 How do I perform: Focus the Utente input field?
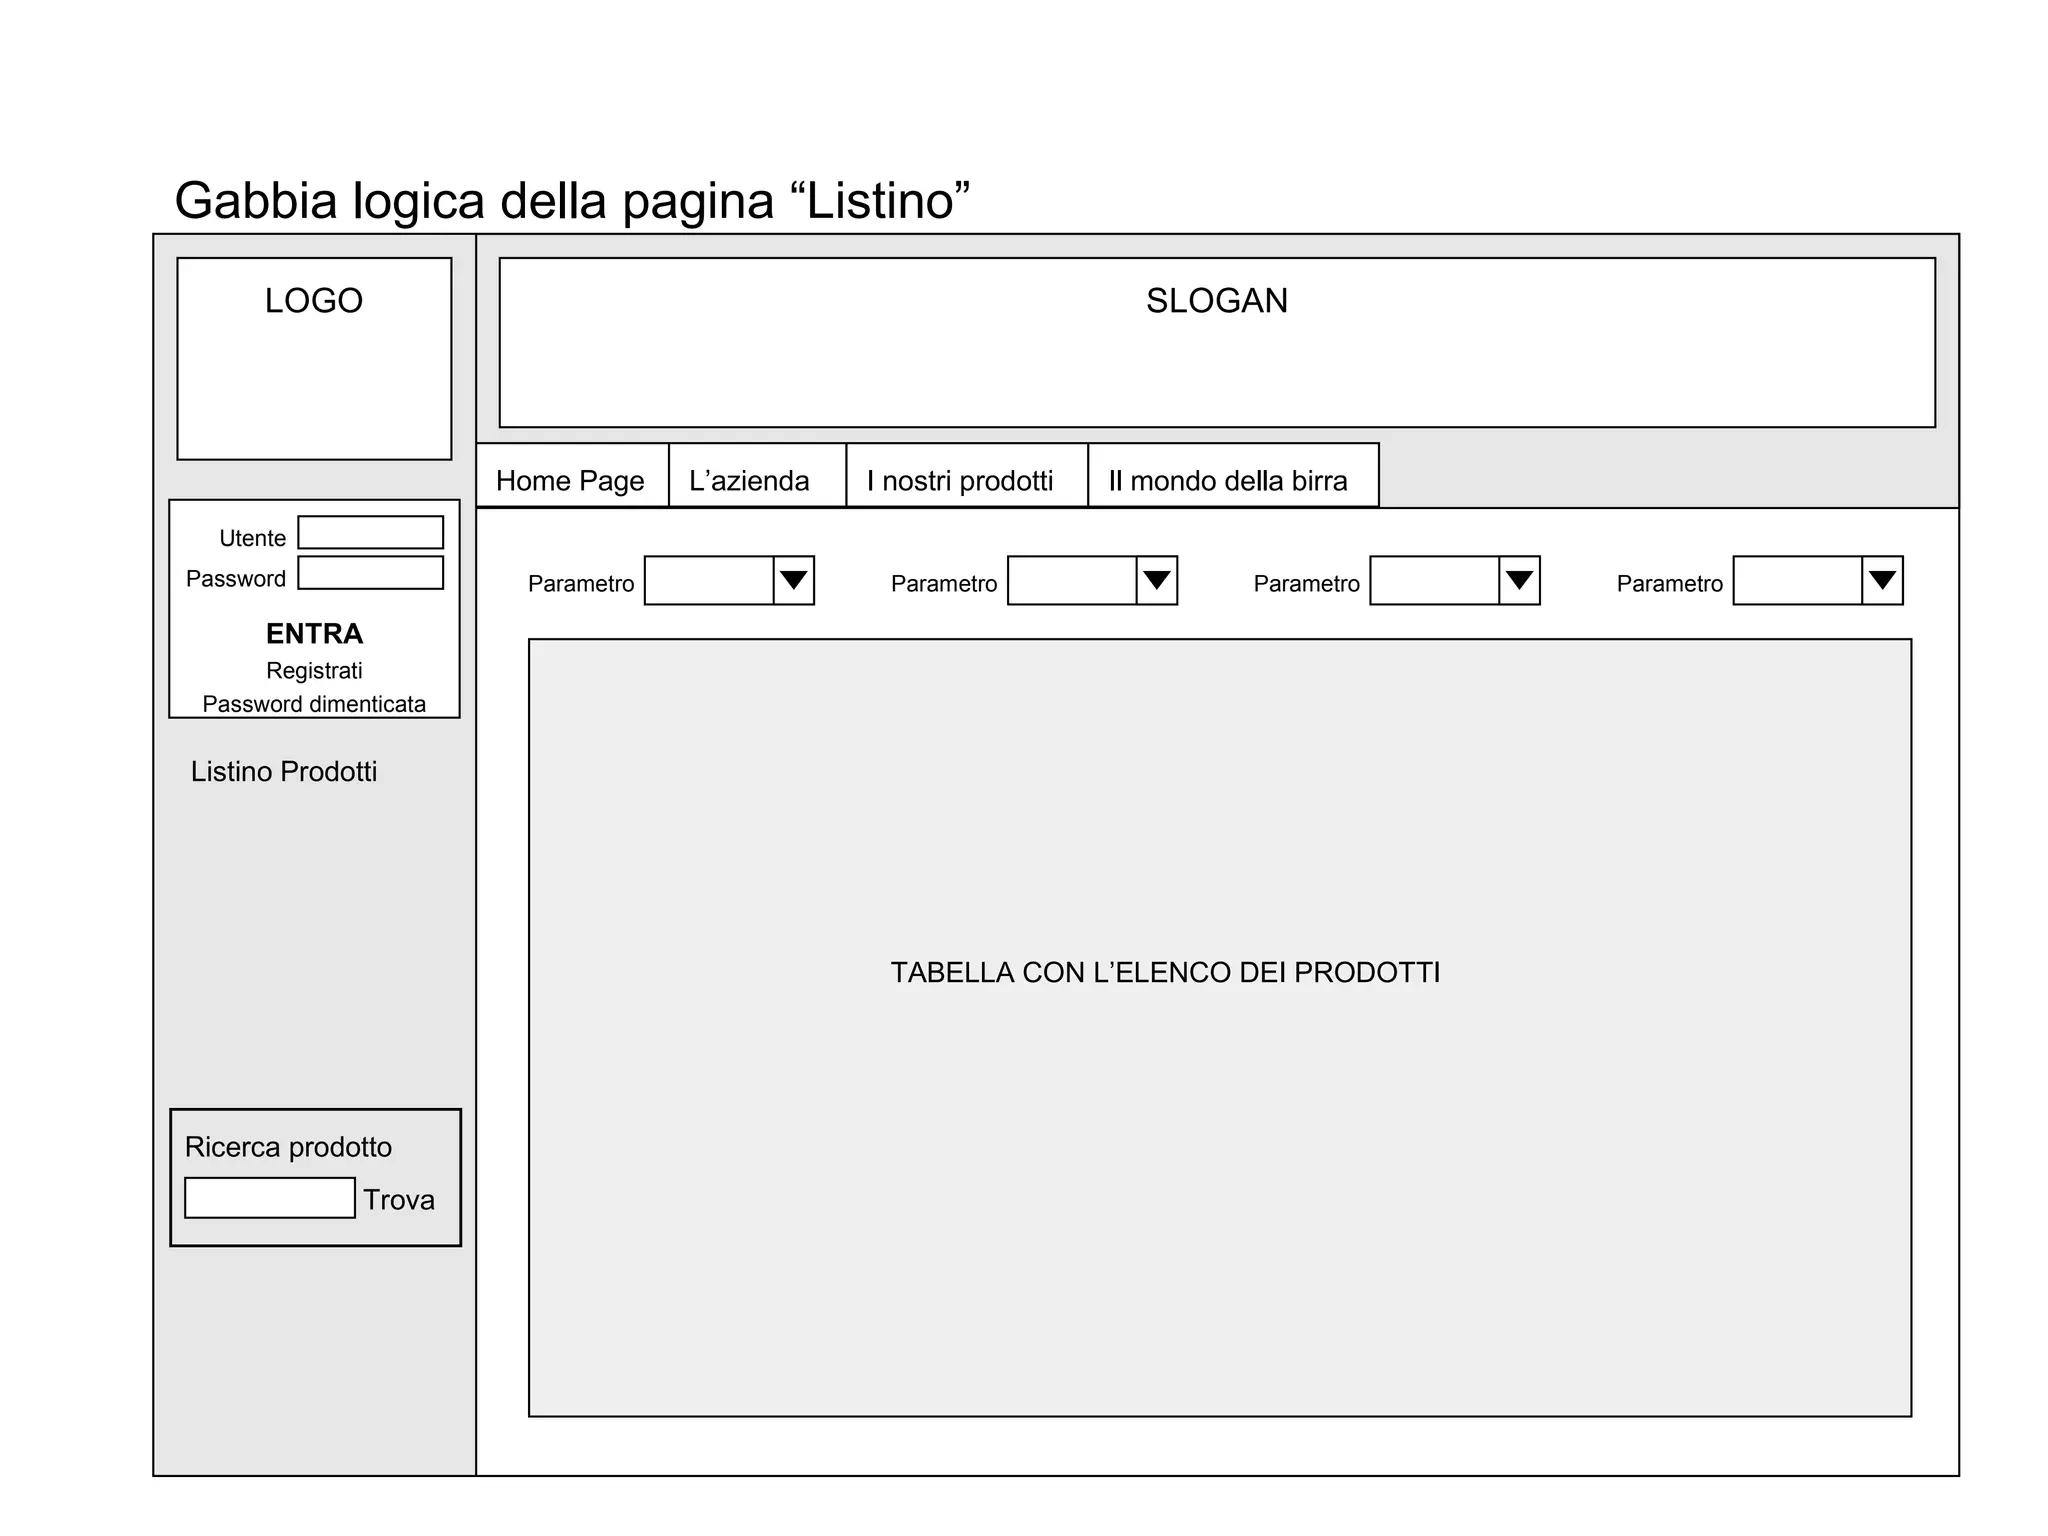(371, 533)
